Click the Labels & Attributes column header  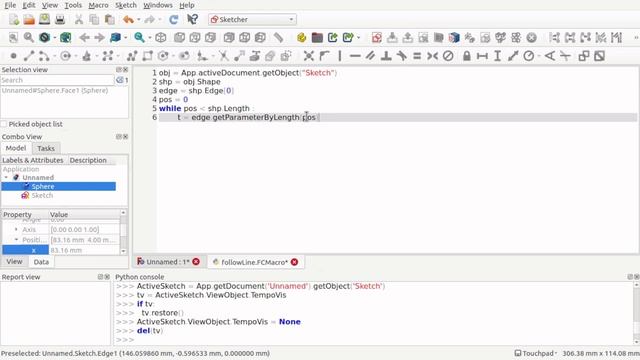point(33,160)
